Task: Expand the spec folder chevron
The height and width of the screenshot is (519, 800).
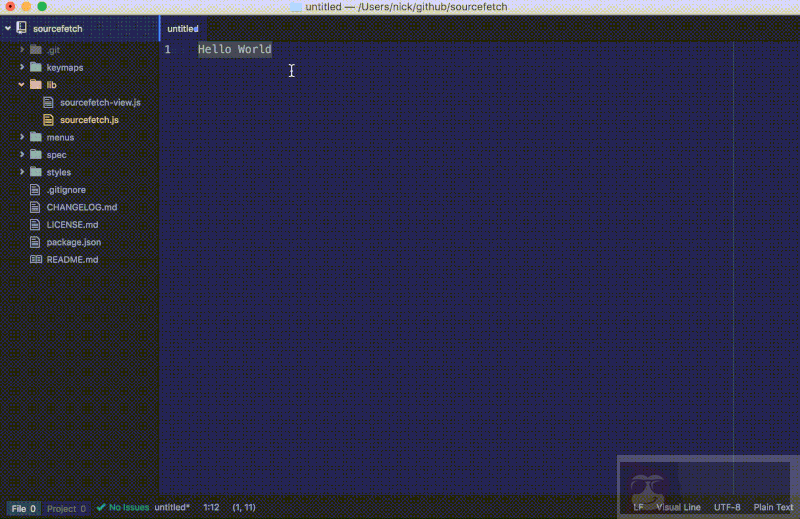Action: (x=22, y=155)
